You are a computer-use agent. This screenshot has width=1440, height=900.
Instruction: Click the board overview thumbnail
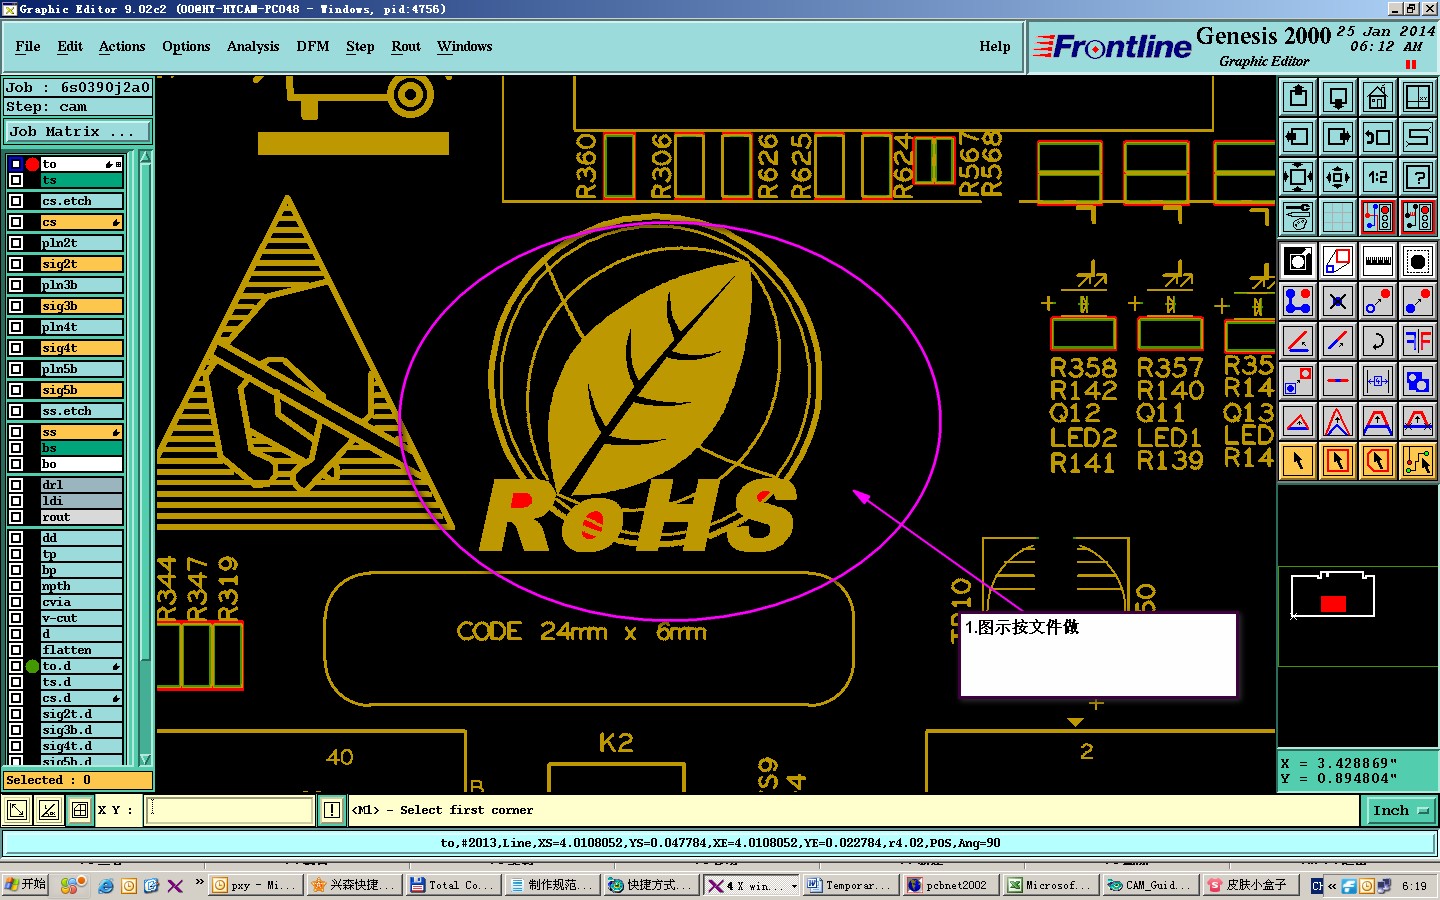1333,596
